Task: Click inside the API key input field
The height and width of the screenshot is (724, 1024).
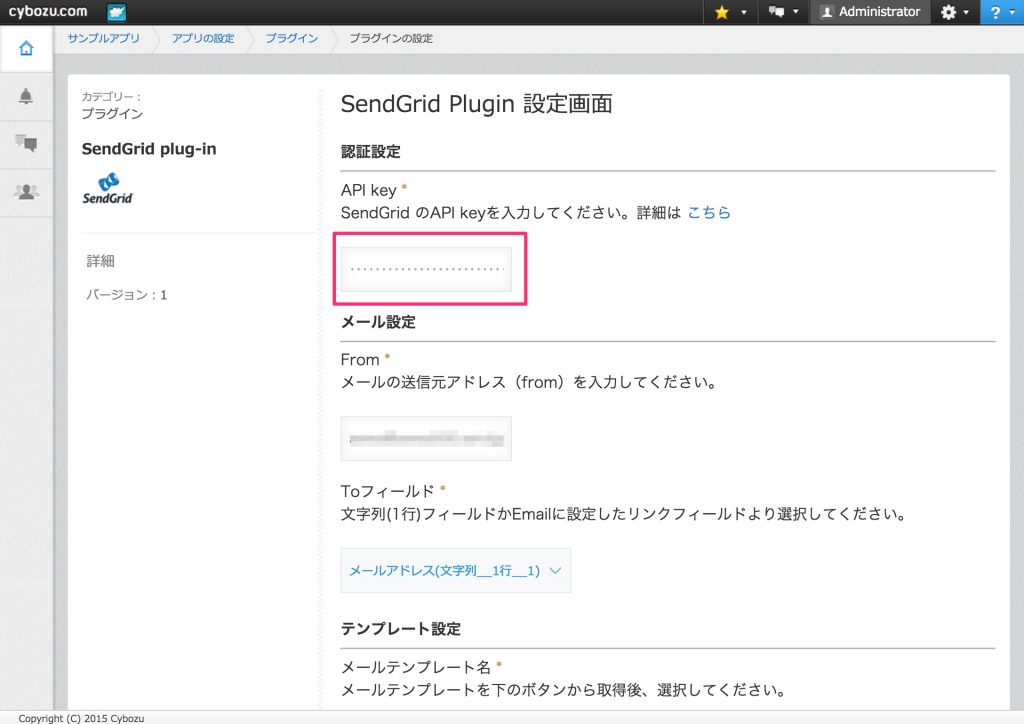Action: click(x=428, y=267)
